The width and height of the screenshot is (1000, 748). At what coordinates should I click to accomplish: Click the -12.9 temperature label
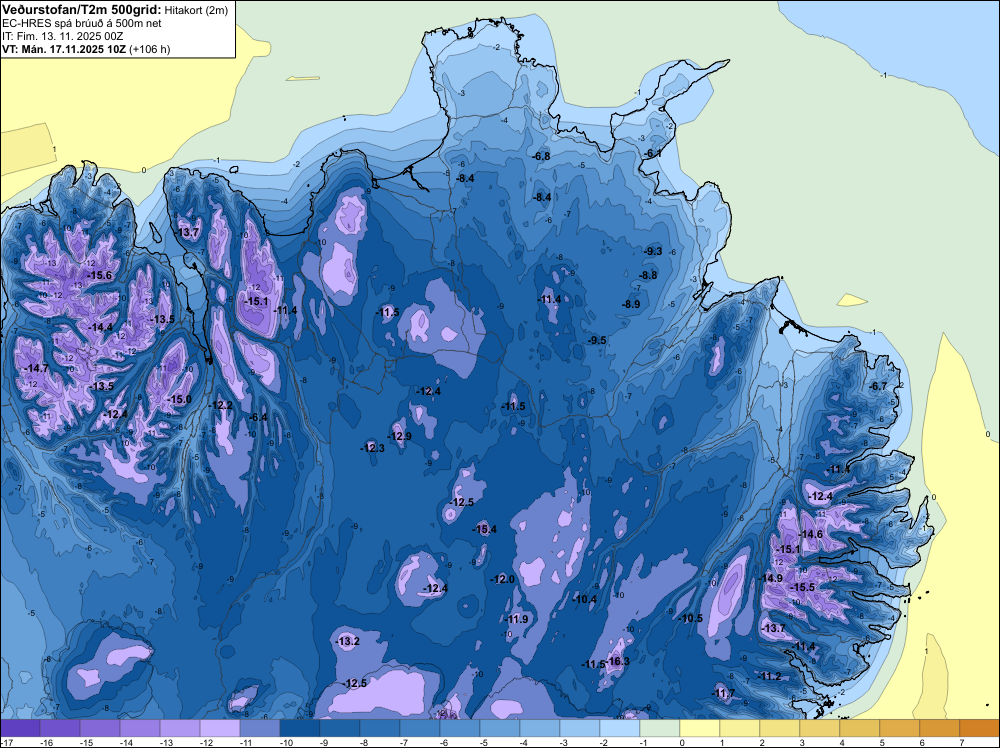tap(400, 436)
